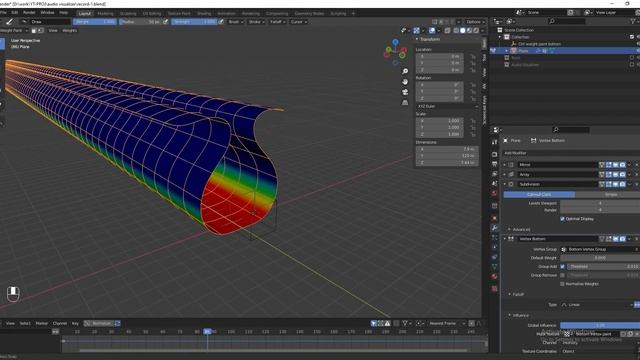Screen dimensions: 640x360
Task: Enable Normalize Weights checkbox
Action: point(562,284)
